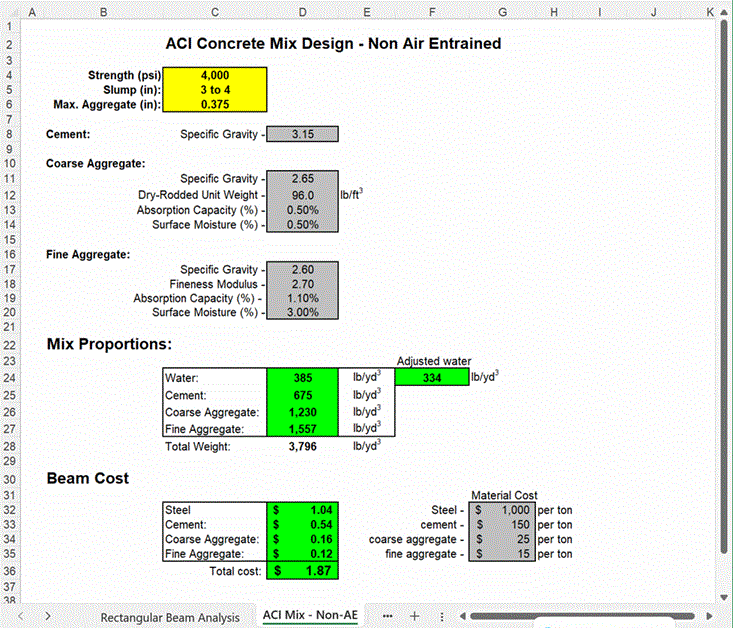Select the Slump '3 to 4' cell

[215, 90]
